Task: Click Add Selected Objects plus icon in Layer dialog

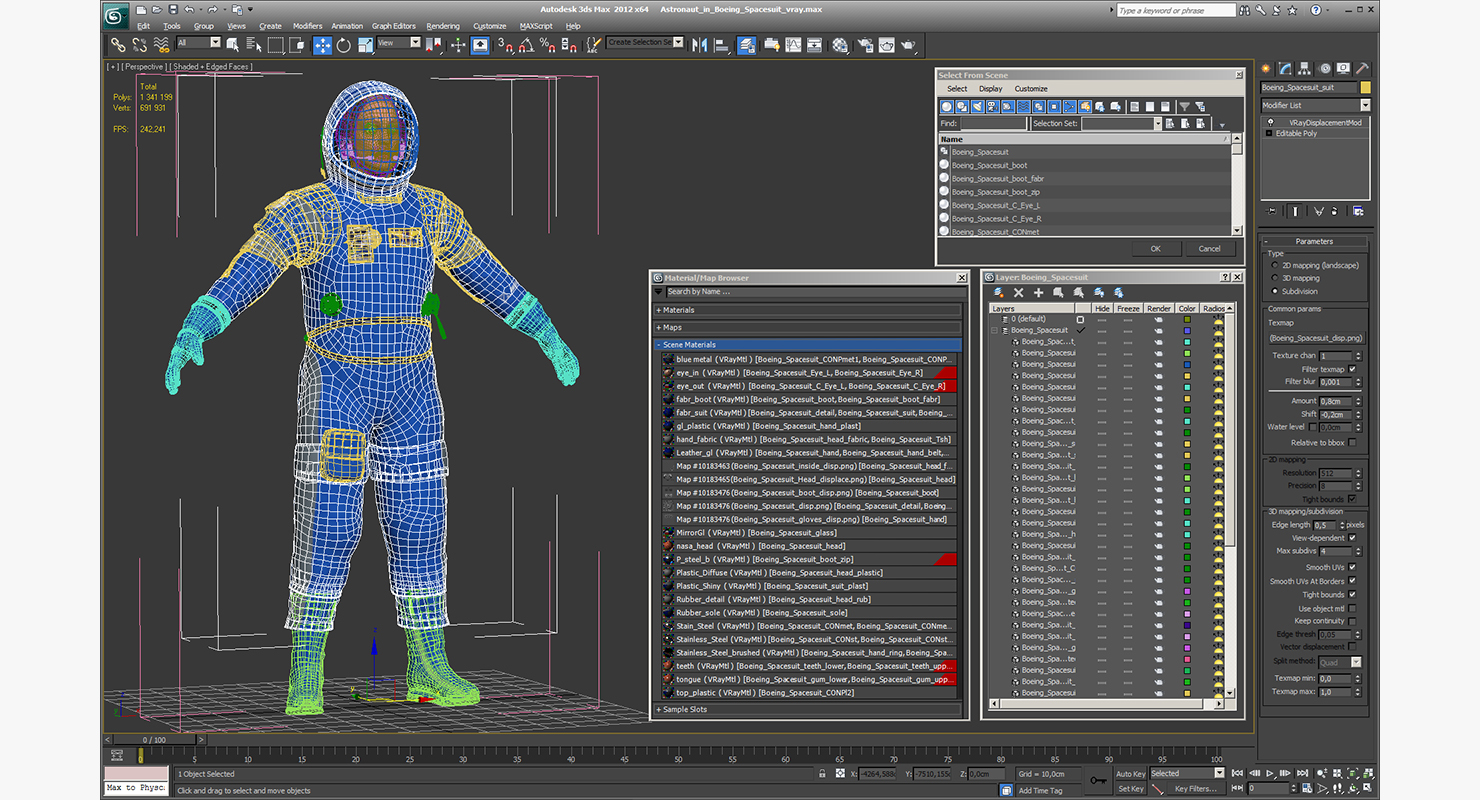Action: (x=1038, y=292)
